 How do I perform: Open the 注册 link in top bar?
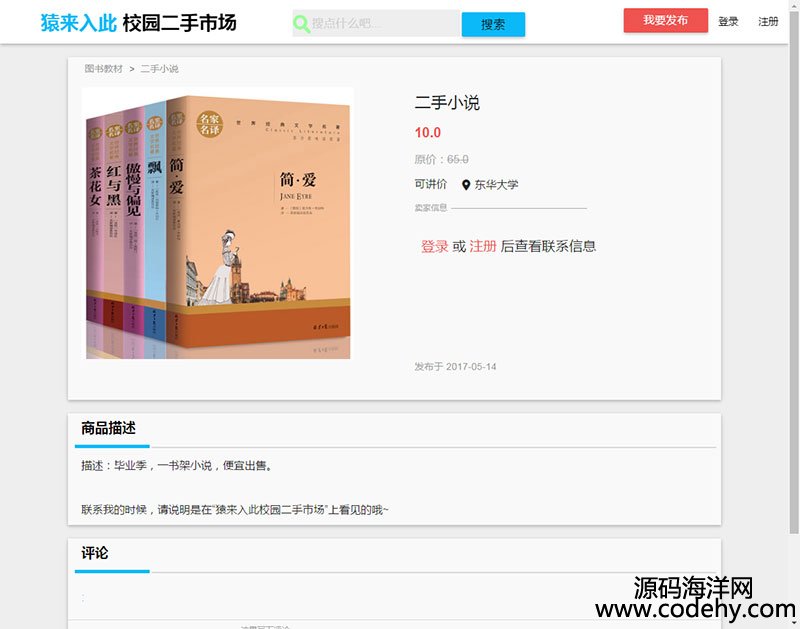click(x=768, y=21)
